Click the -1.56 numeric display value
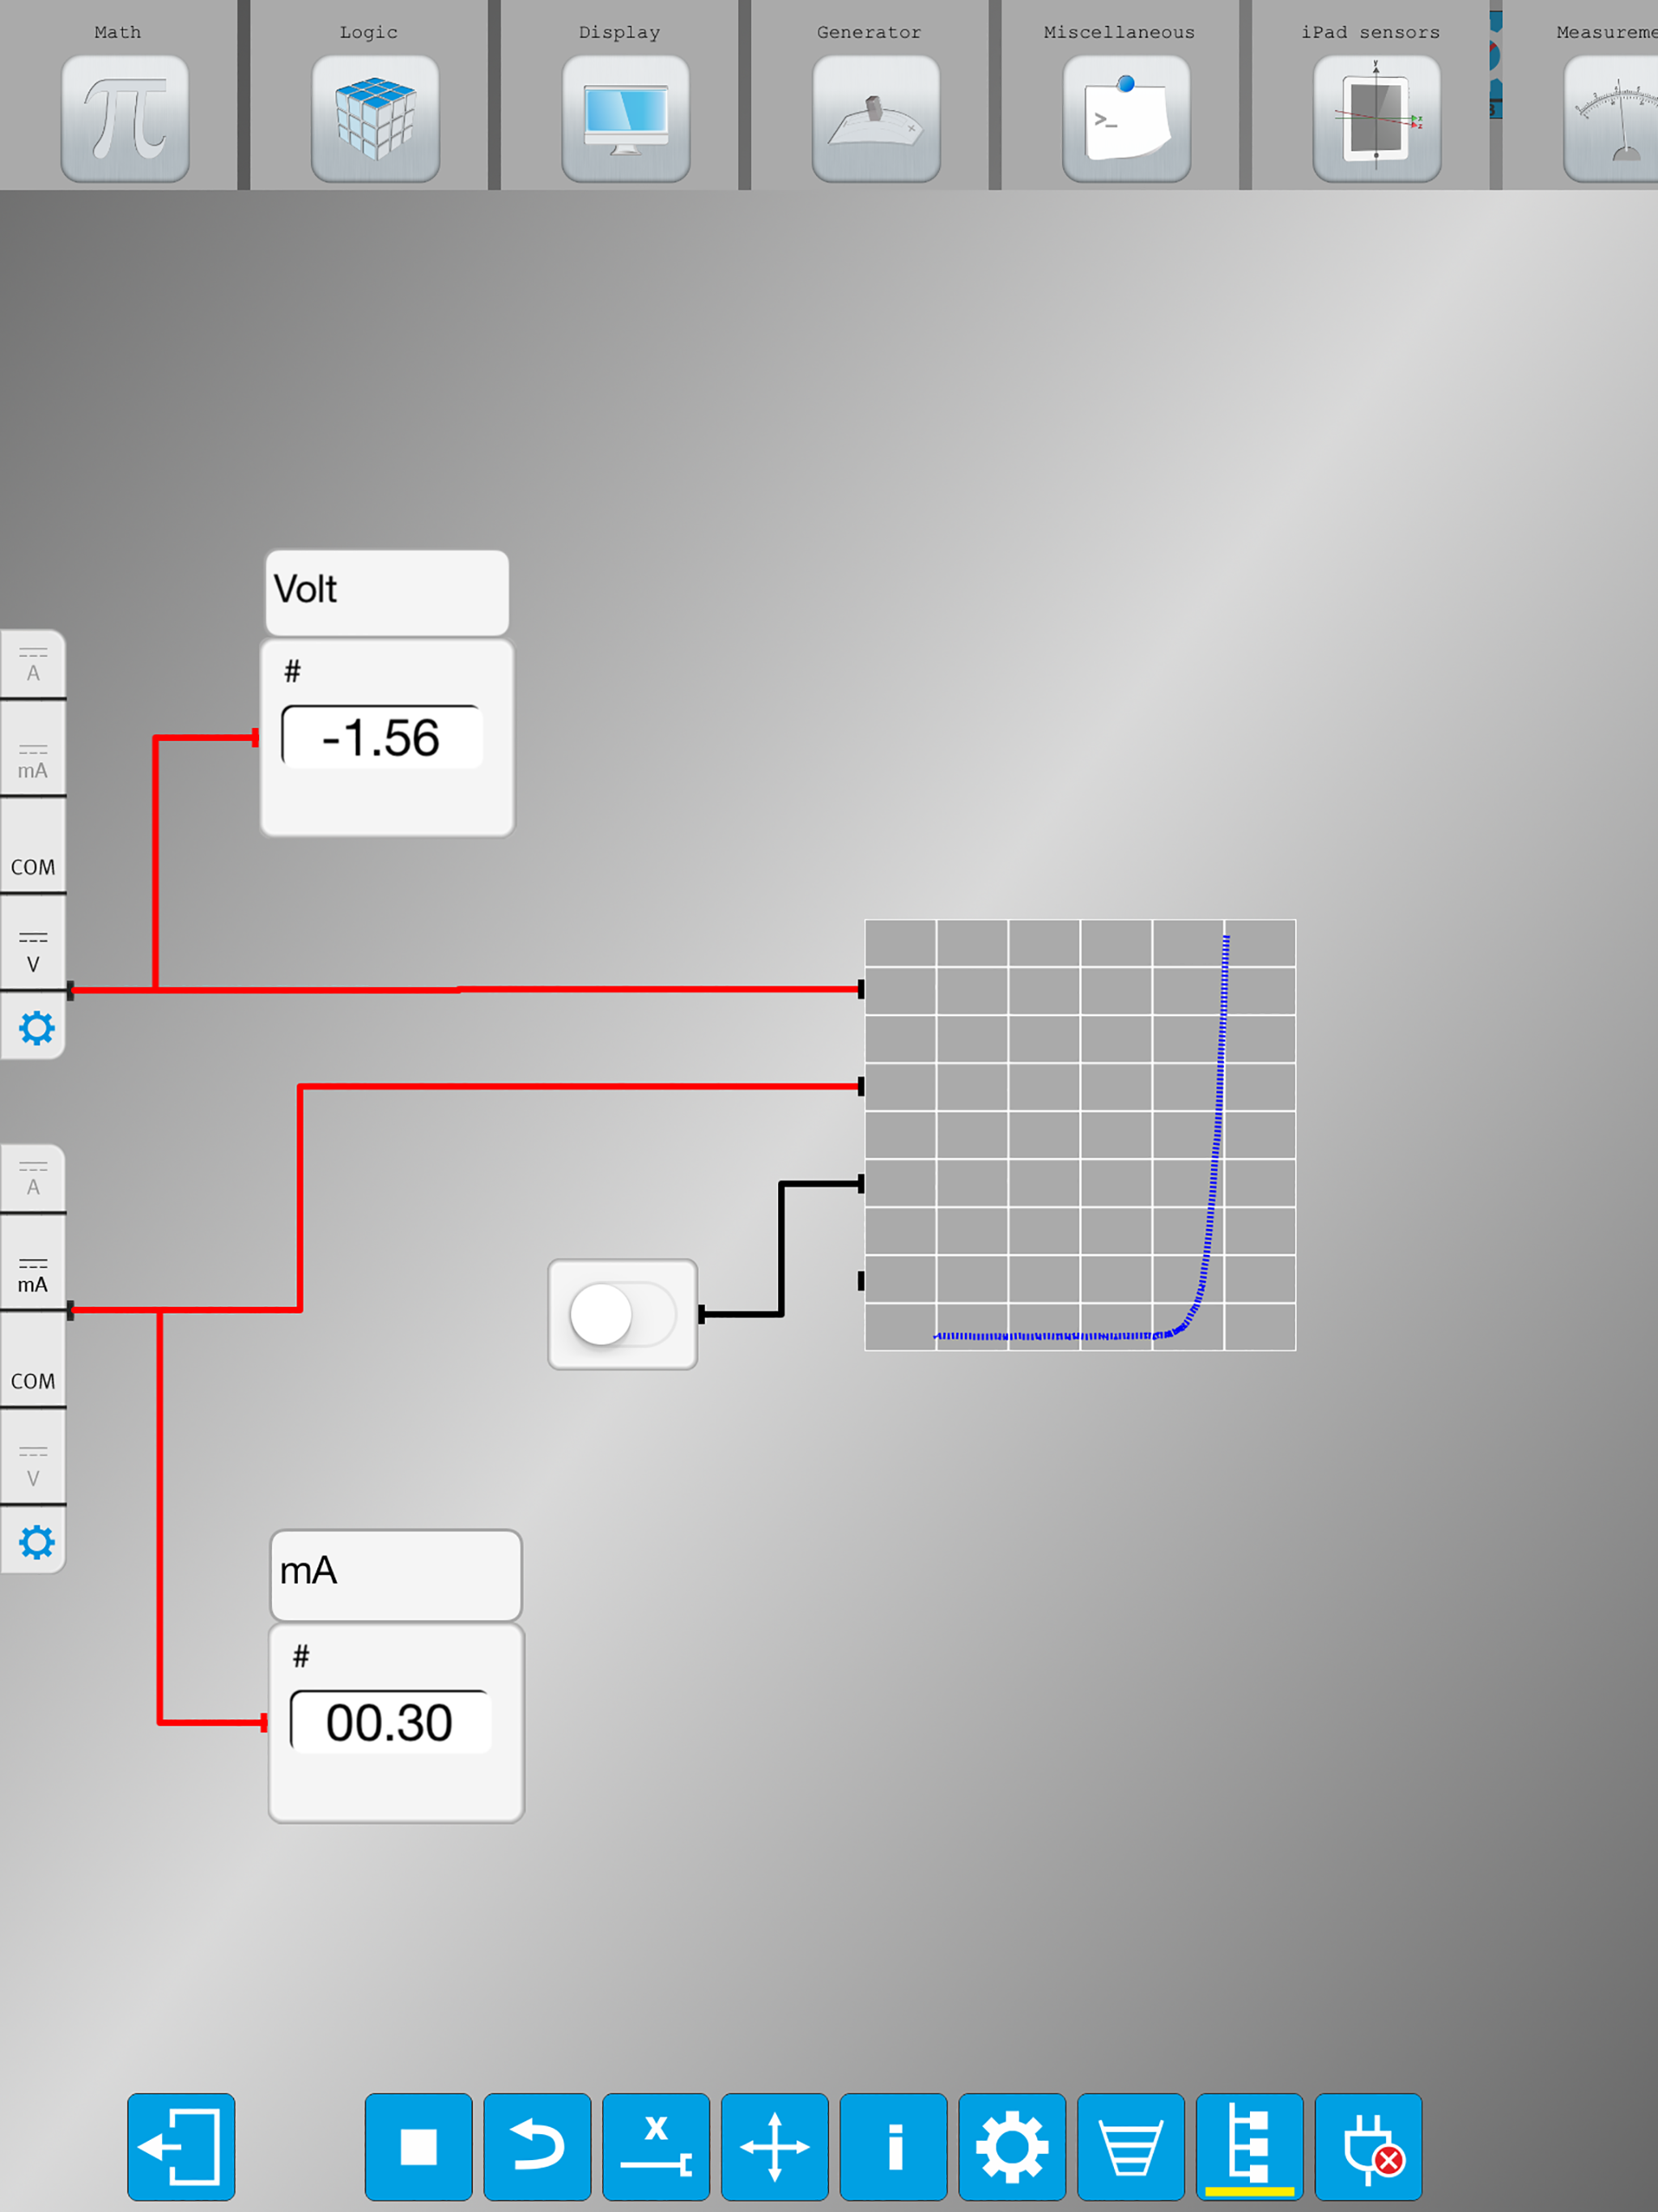Viewport: 1658px width, 2212px height. pos(382,738)
